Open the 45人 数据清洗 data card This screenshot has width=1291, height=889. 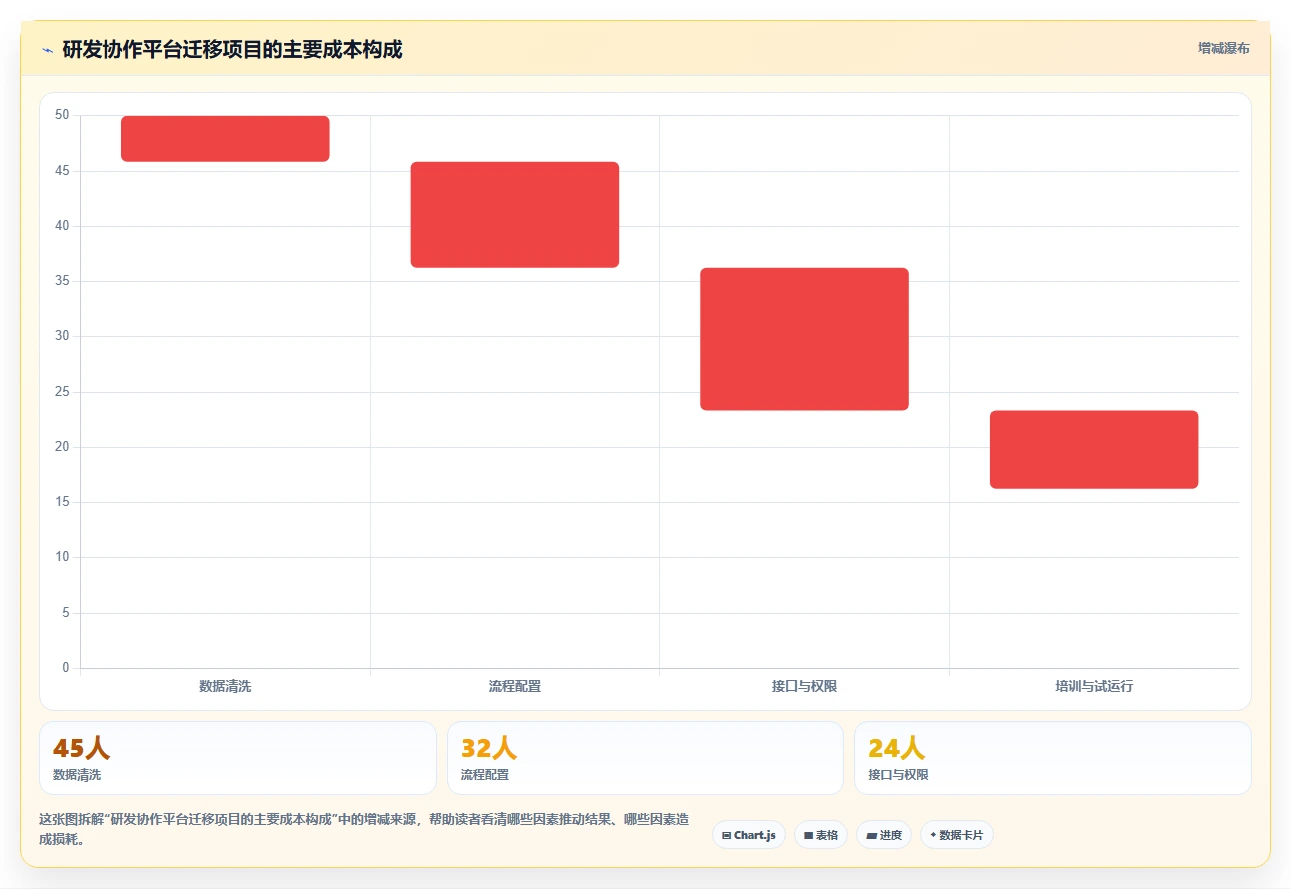click(x=238, y=758)
